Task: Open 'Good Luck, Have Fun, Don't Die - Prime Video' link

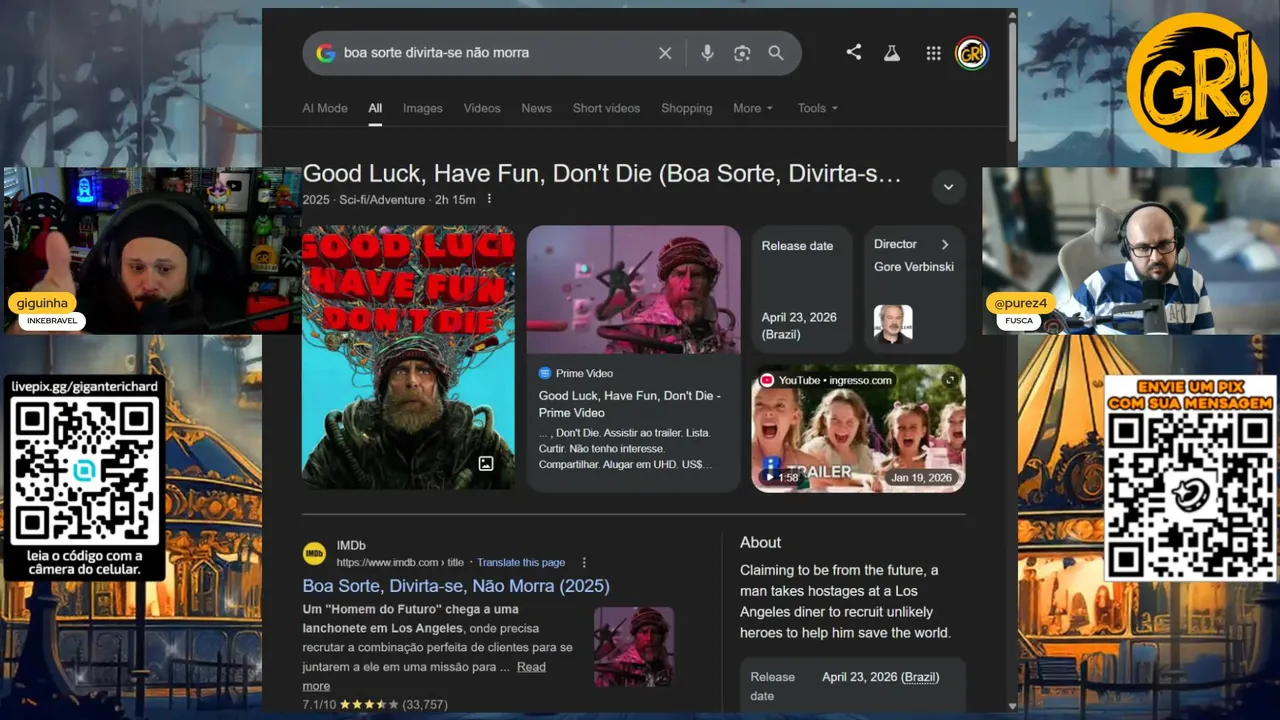Action: coord(630,404)
